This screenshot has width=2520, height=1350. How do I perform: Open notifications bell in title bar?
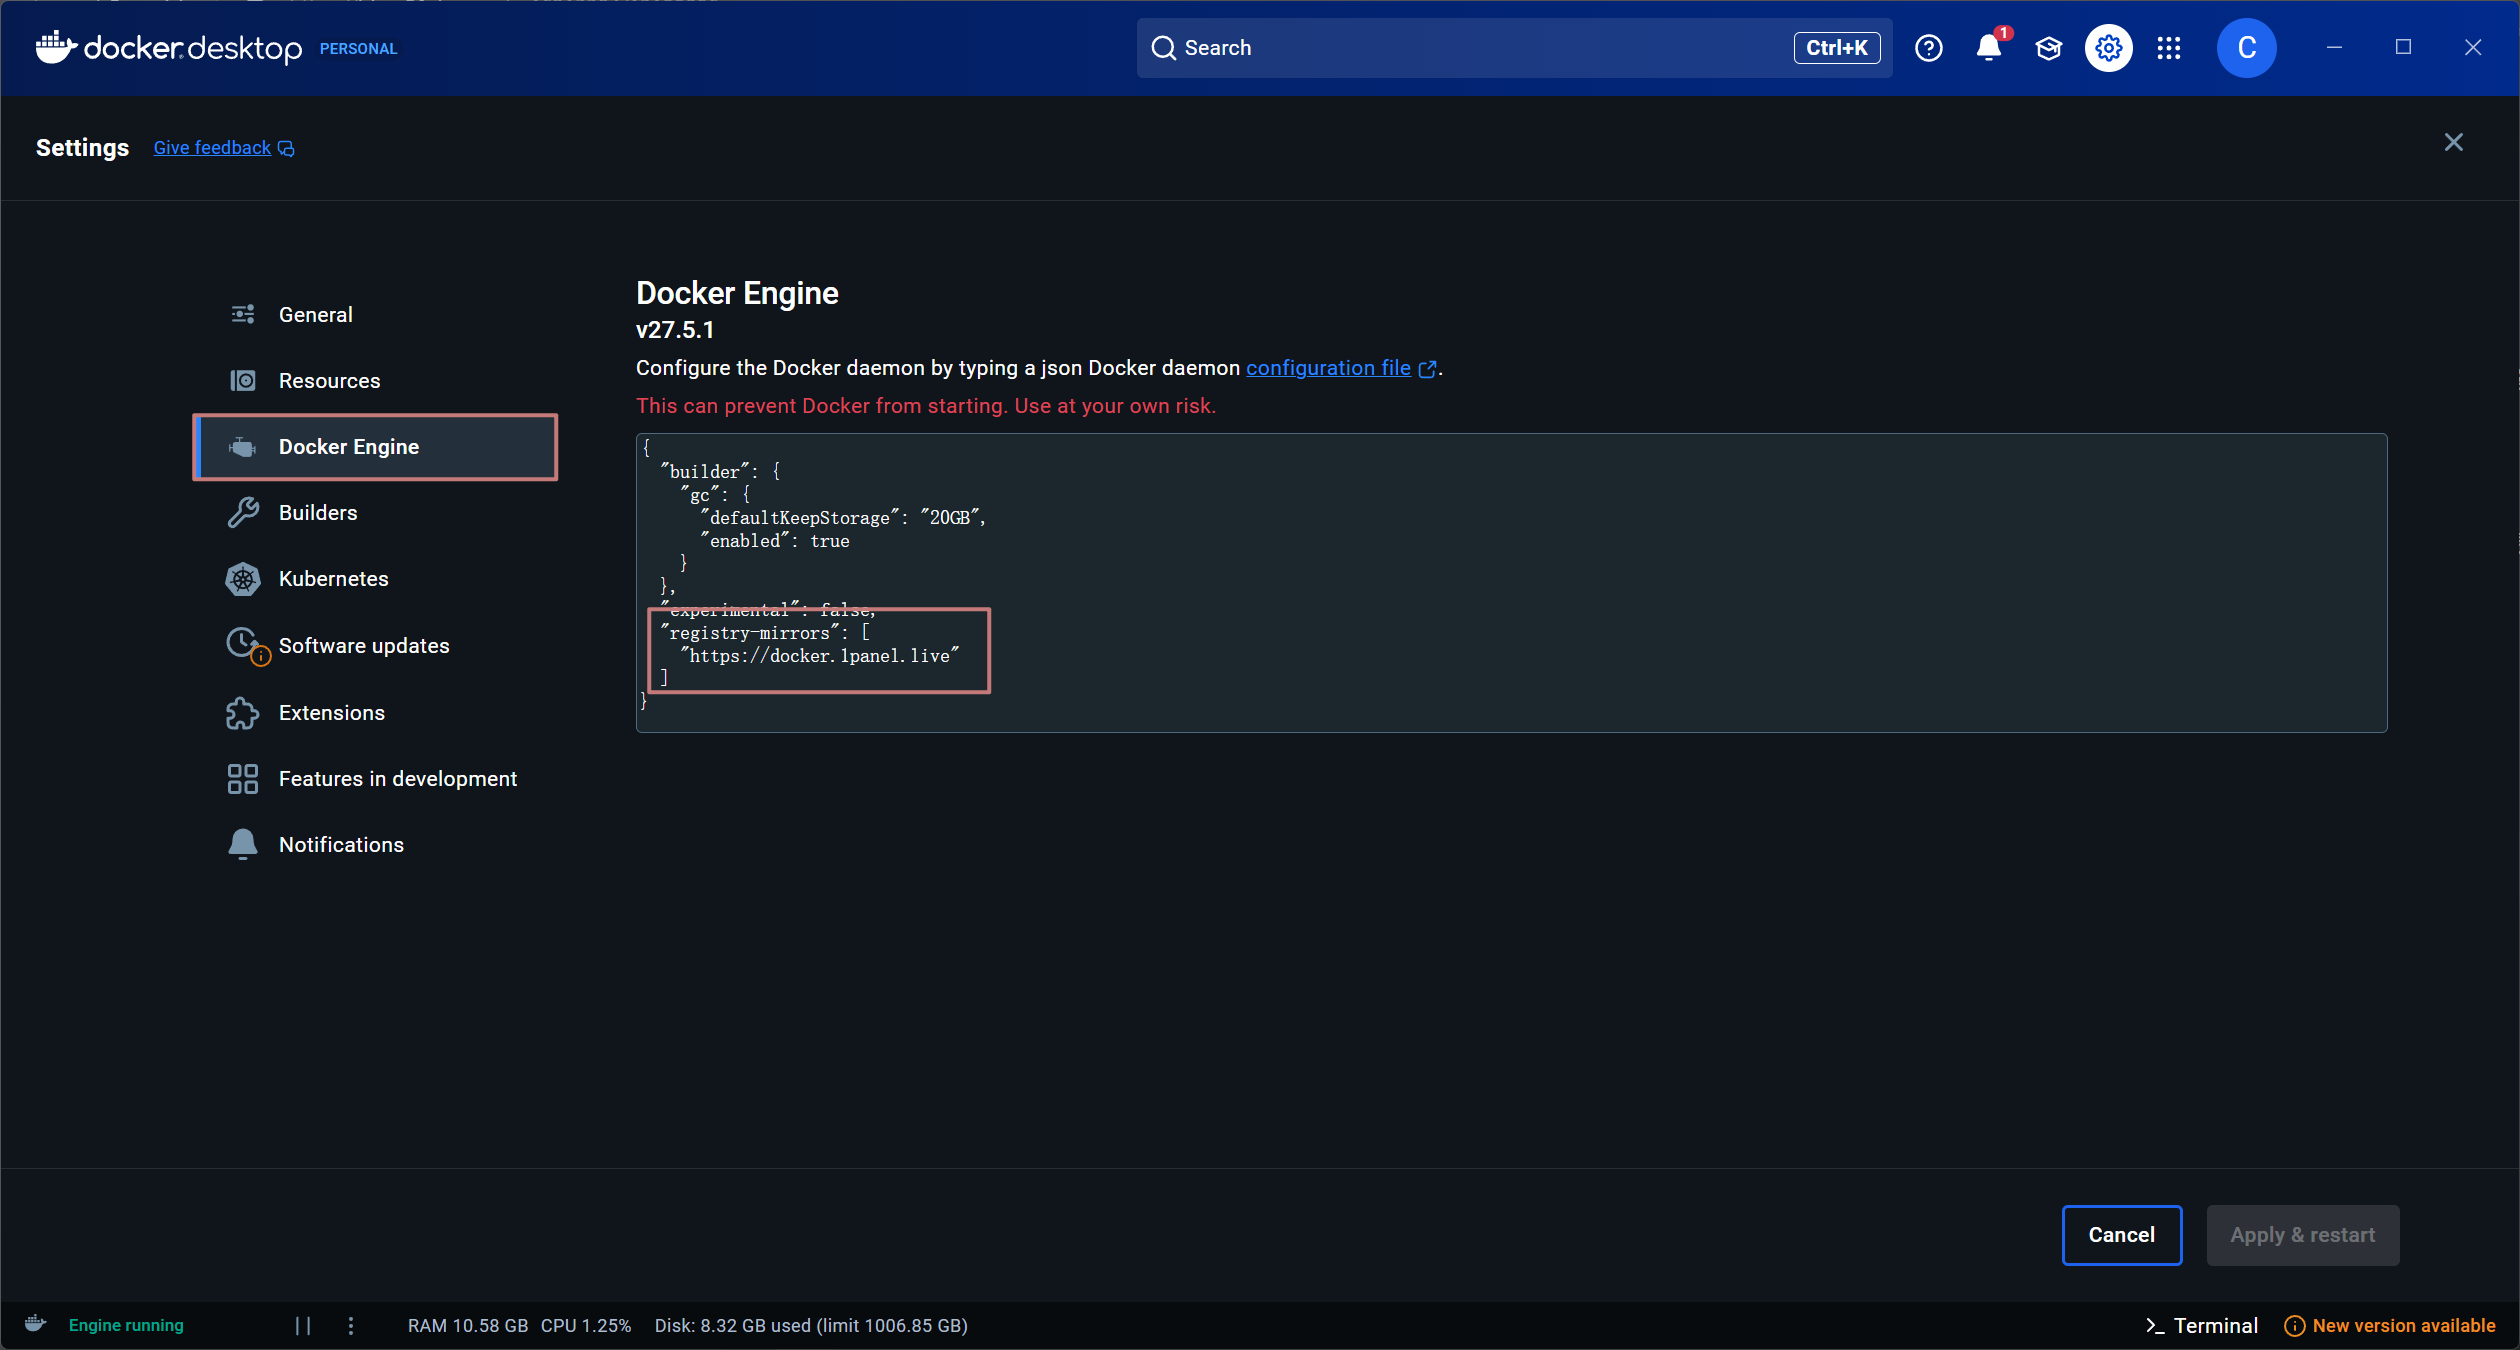[1989, 48]
